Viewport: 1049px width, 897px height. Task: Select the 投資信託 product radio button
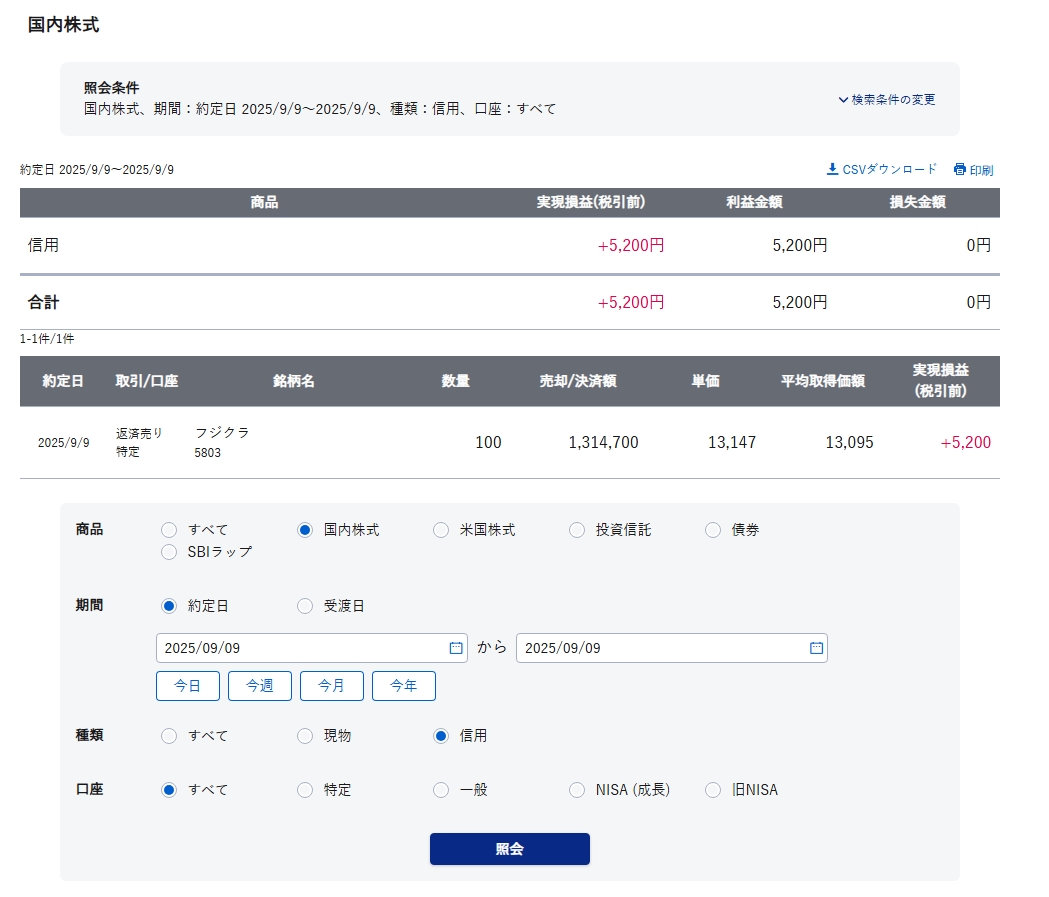click(577, 530)
